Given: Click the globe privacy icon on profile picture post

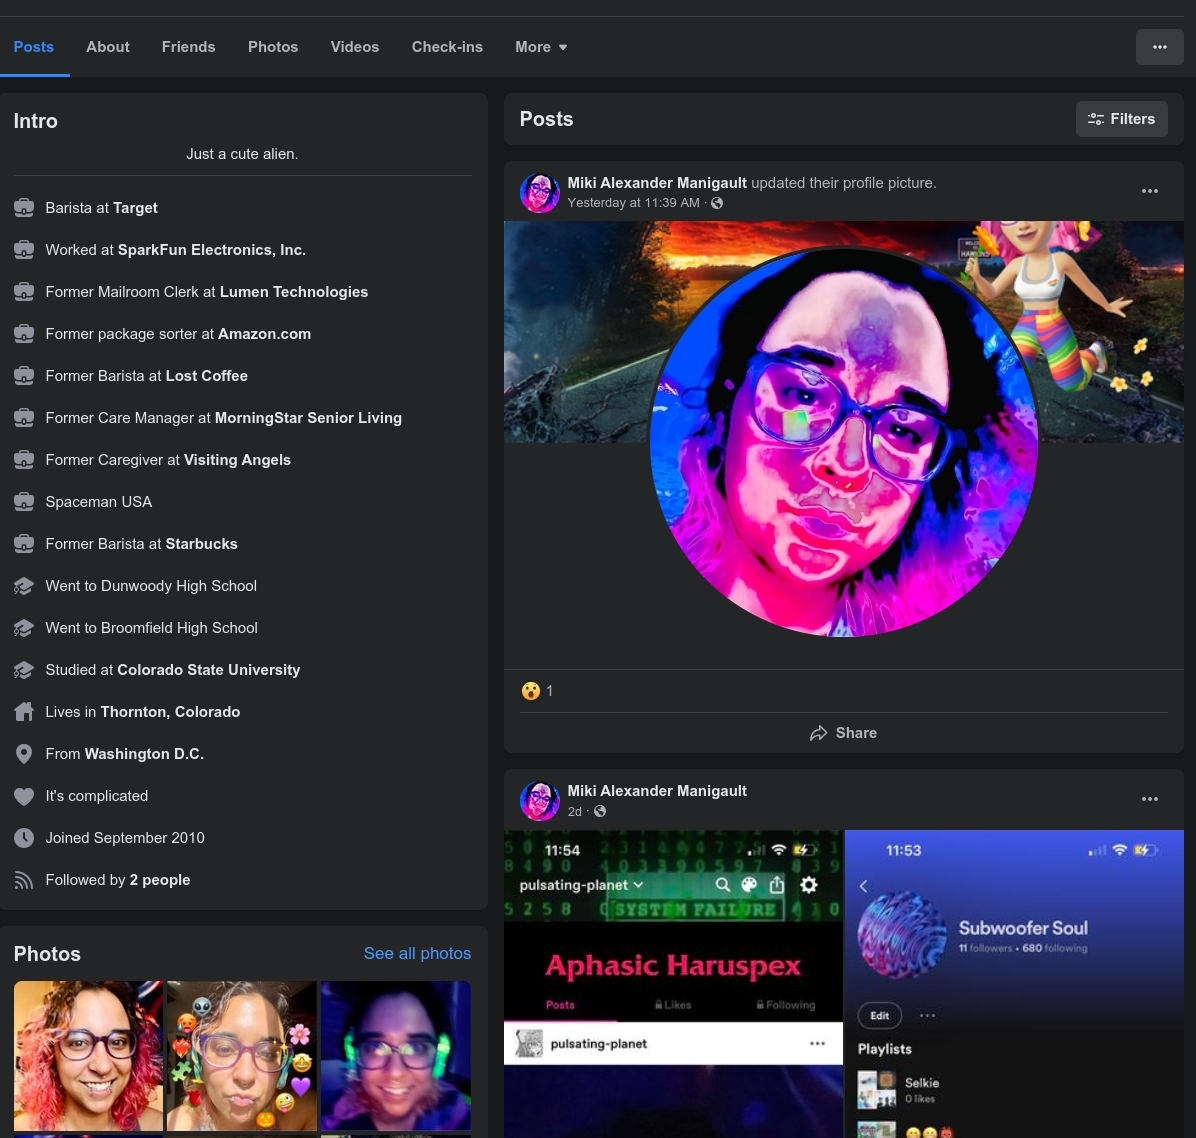Looking at the screenshot, I should tap(717, 203).
